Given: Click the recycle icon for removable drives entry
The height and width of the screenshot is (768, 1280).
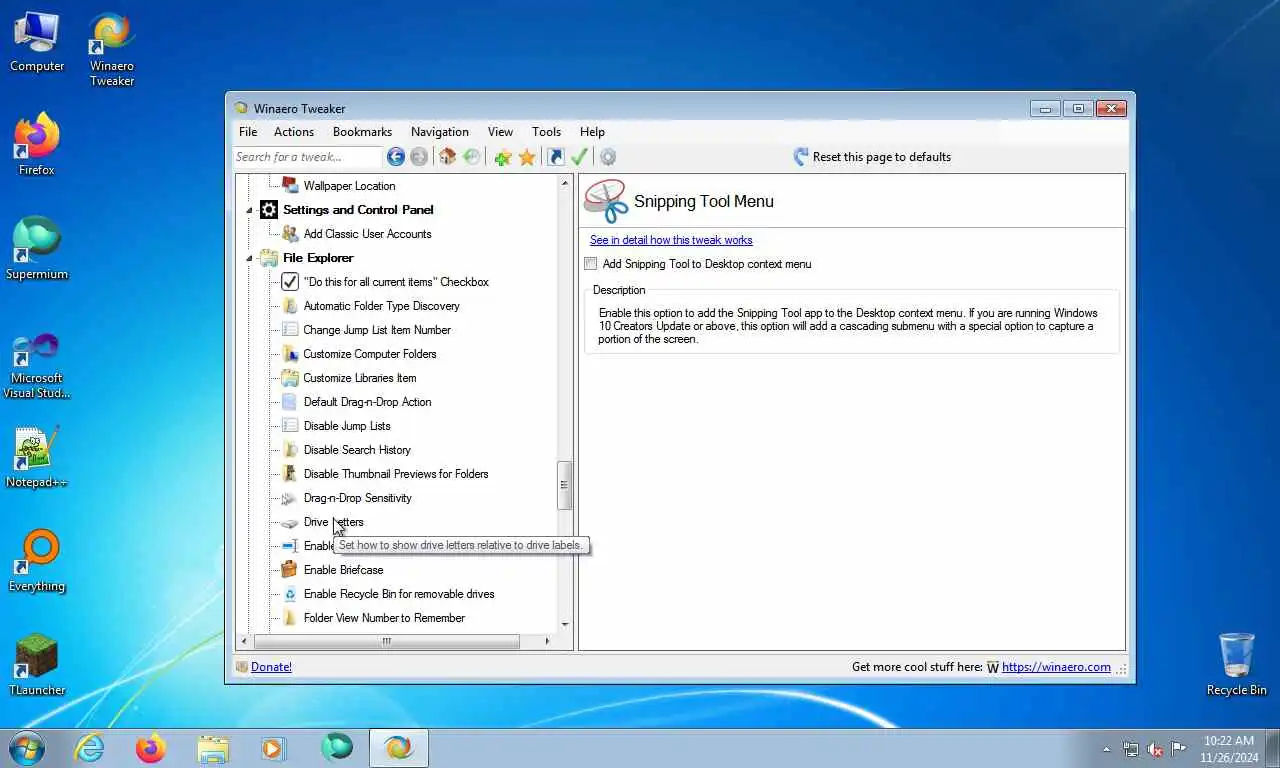Looking at the screenshot, I should pos(290,593).
